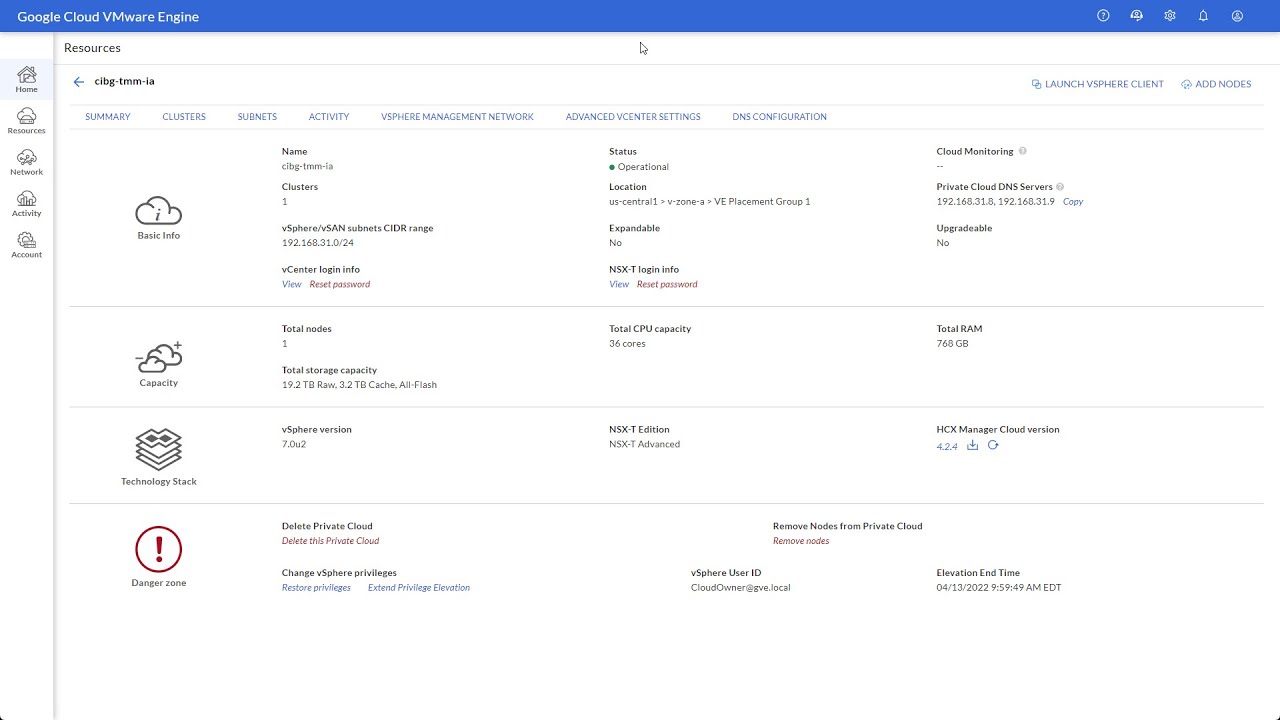Screen dimensions: 1280x720
Task: Open the Home sidebar icon
Action: coord(27,79)
